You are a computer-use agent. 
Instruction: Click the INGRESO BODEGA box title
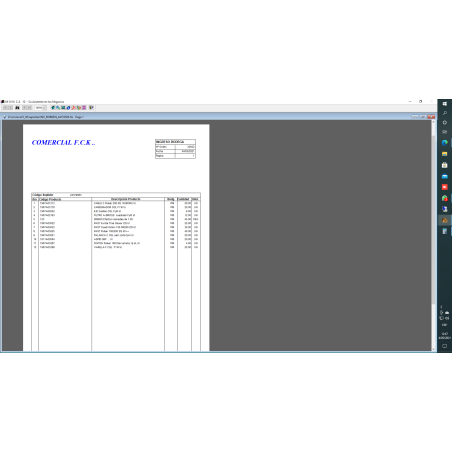[170, 142]
